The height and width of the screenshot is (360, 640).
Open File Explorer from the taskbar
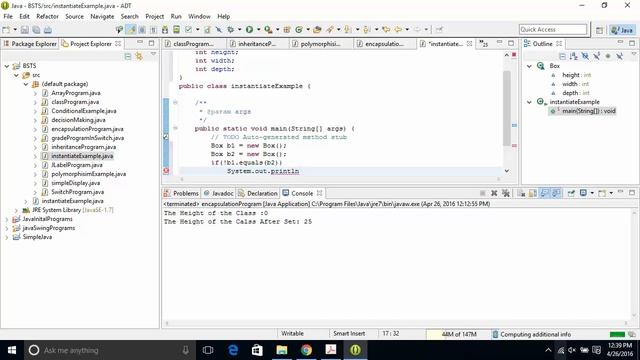282,350
